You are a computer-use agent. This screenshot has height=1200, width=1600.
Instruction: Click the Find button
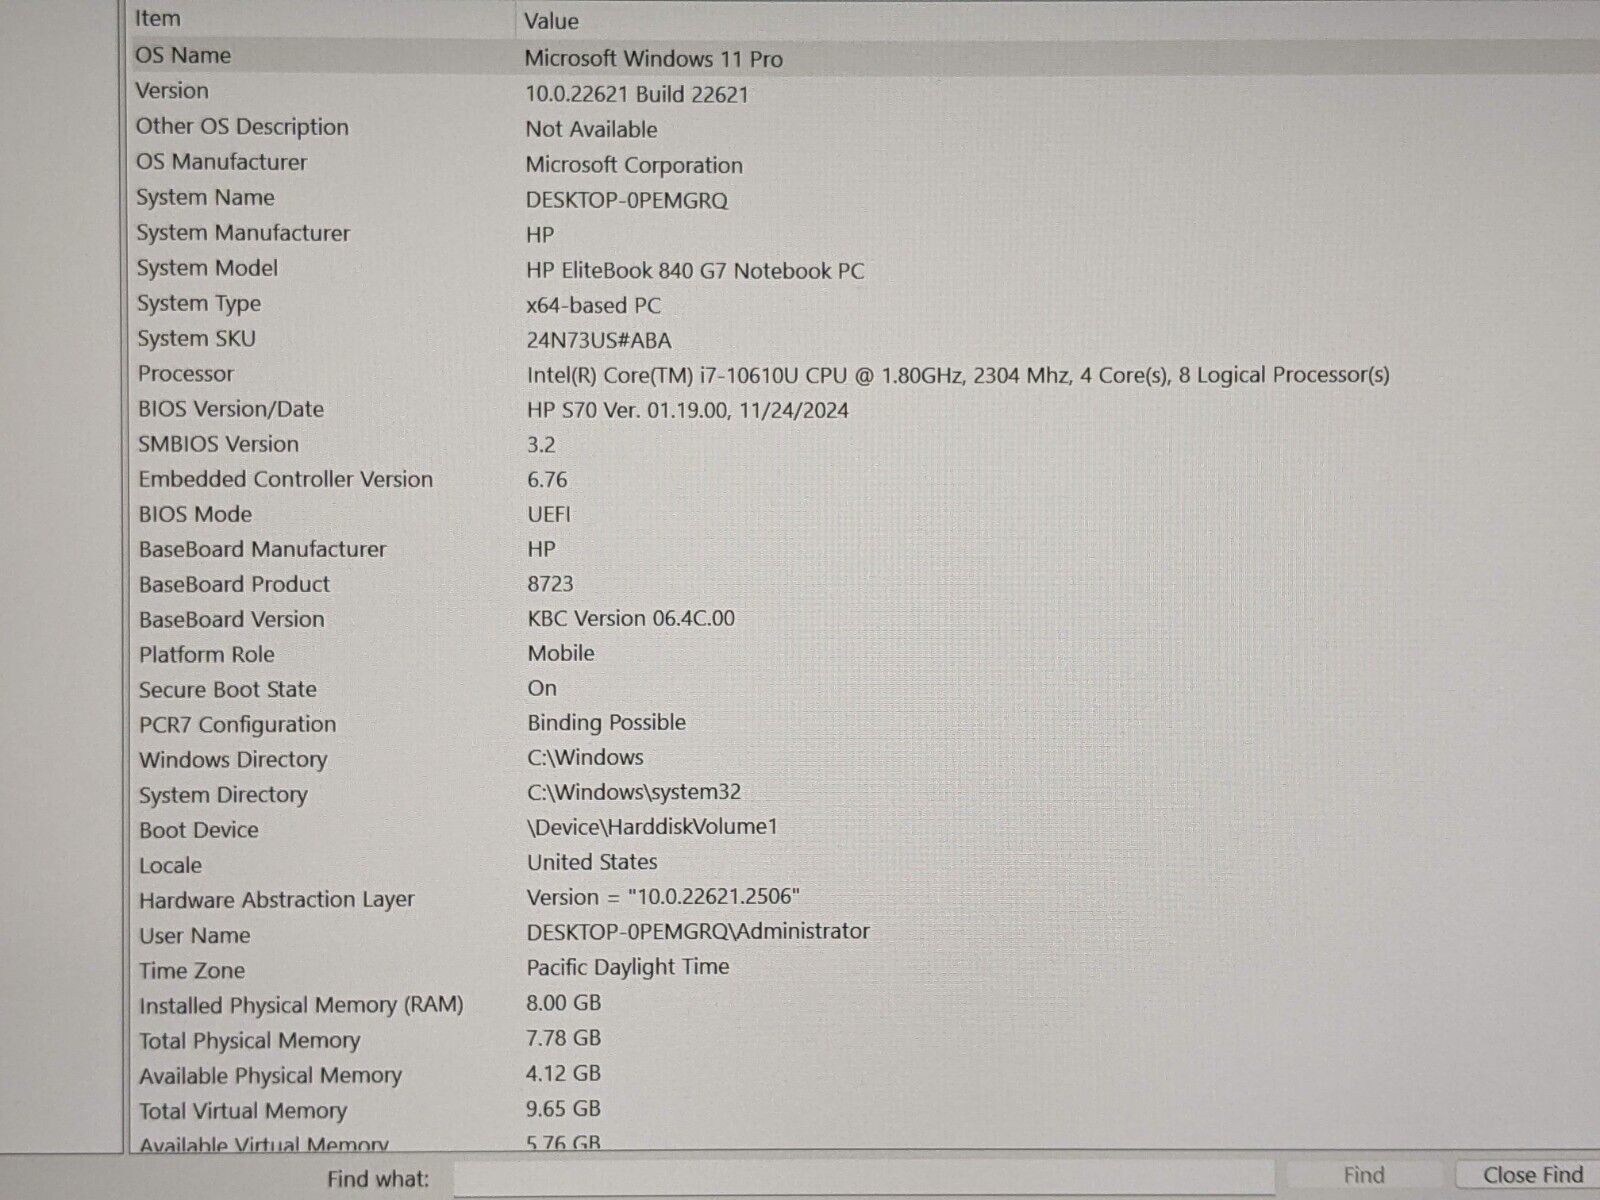pyautogui.click(x=1363, y=1175)
